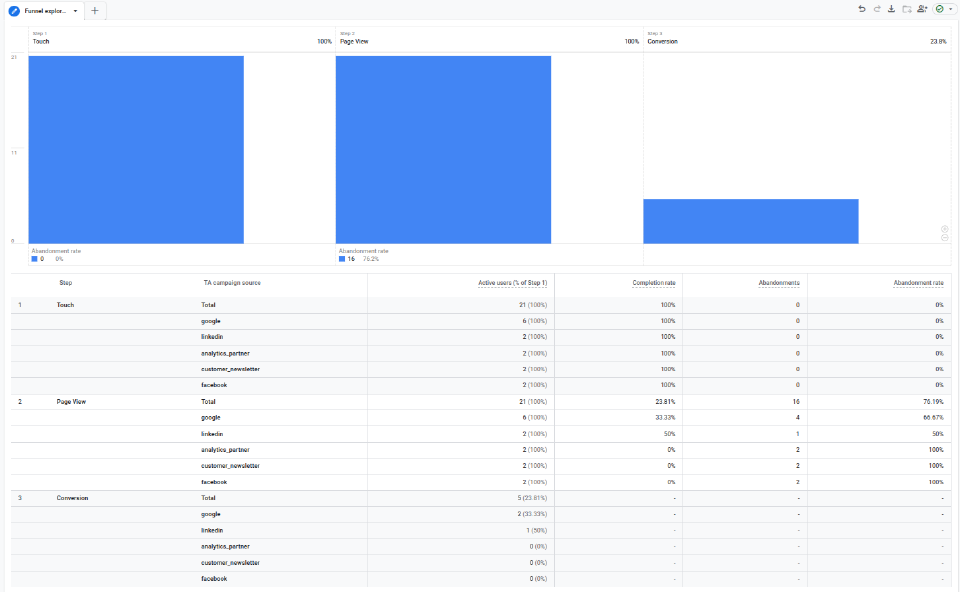Click analytics_partner under the Touch step
This screenshot has height=592, width=960.
pyautogui.click(x=225, y=353)
